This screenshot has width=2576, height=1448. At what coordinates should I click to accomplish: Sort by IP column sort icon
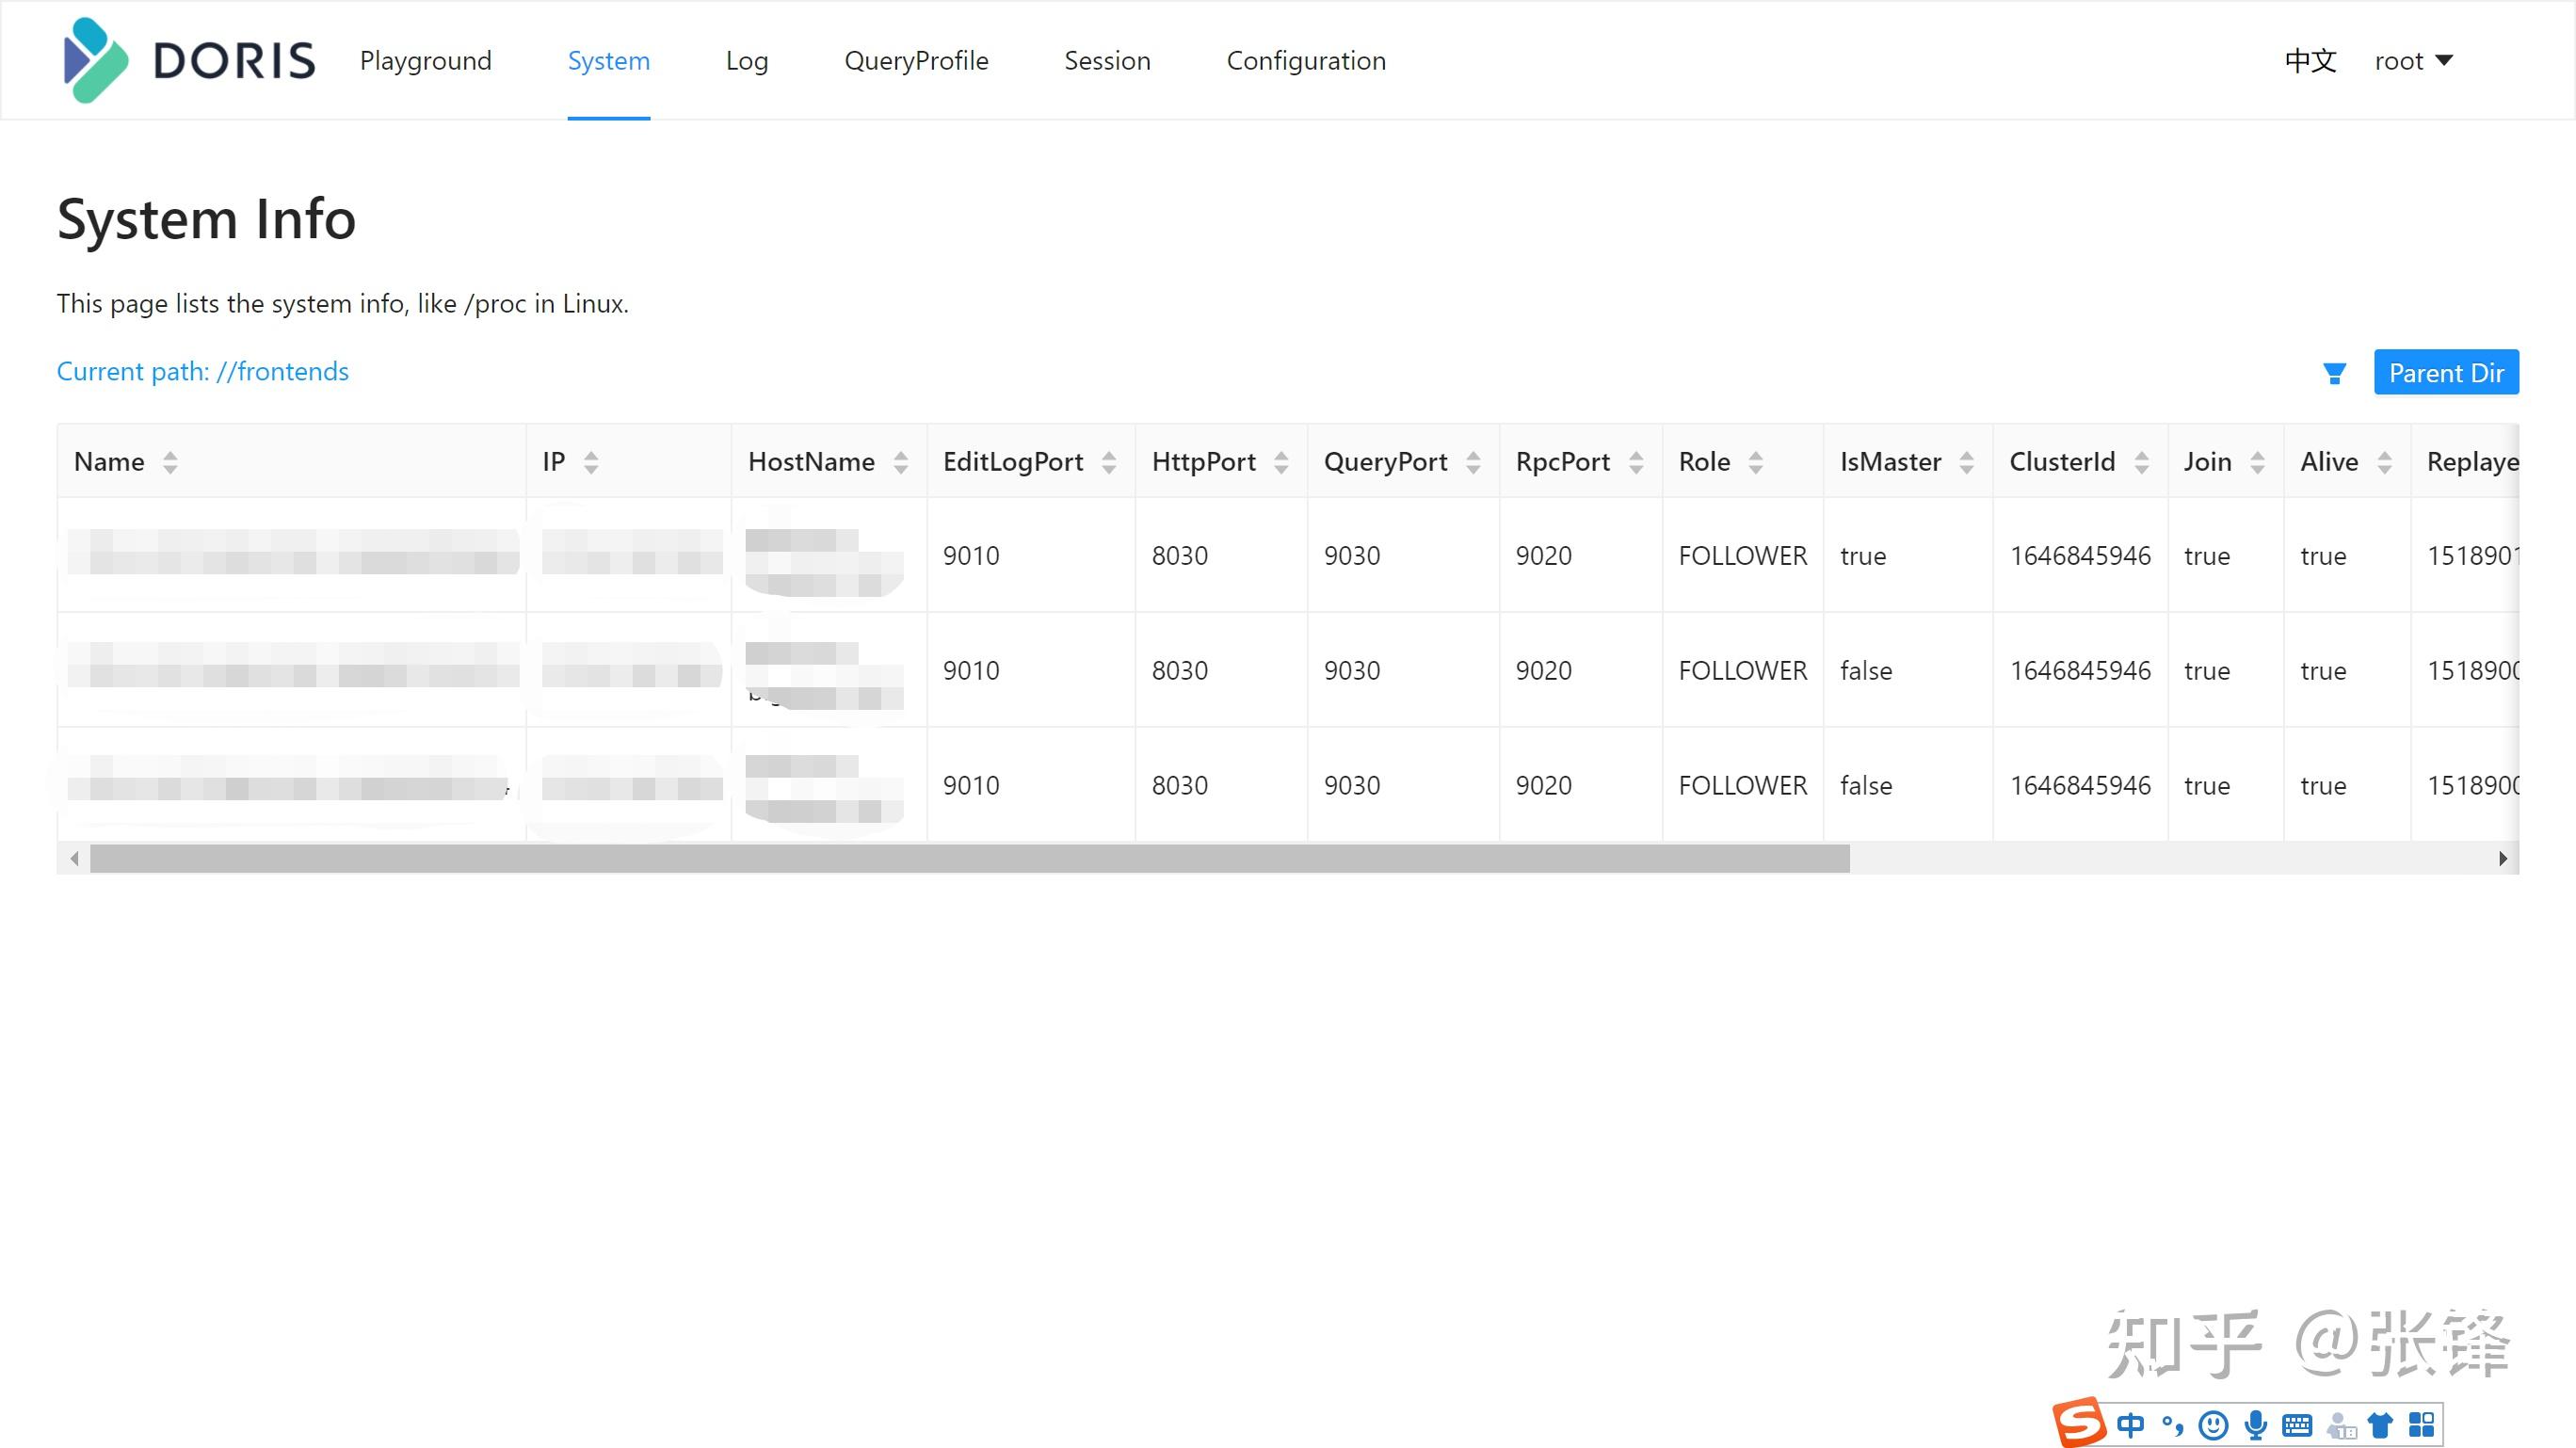[x=591, y=462]
